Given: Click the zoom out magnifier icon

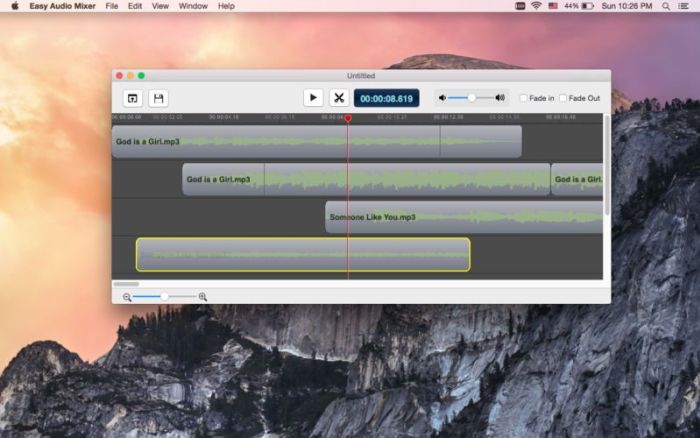Looking at the screenshot, I should point(127,297).
